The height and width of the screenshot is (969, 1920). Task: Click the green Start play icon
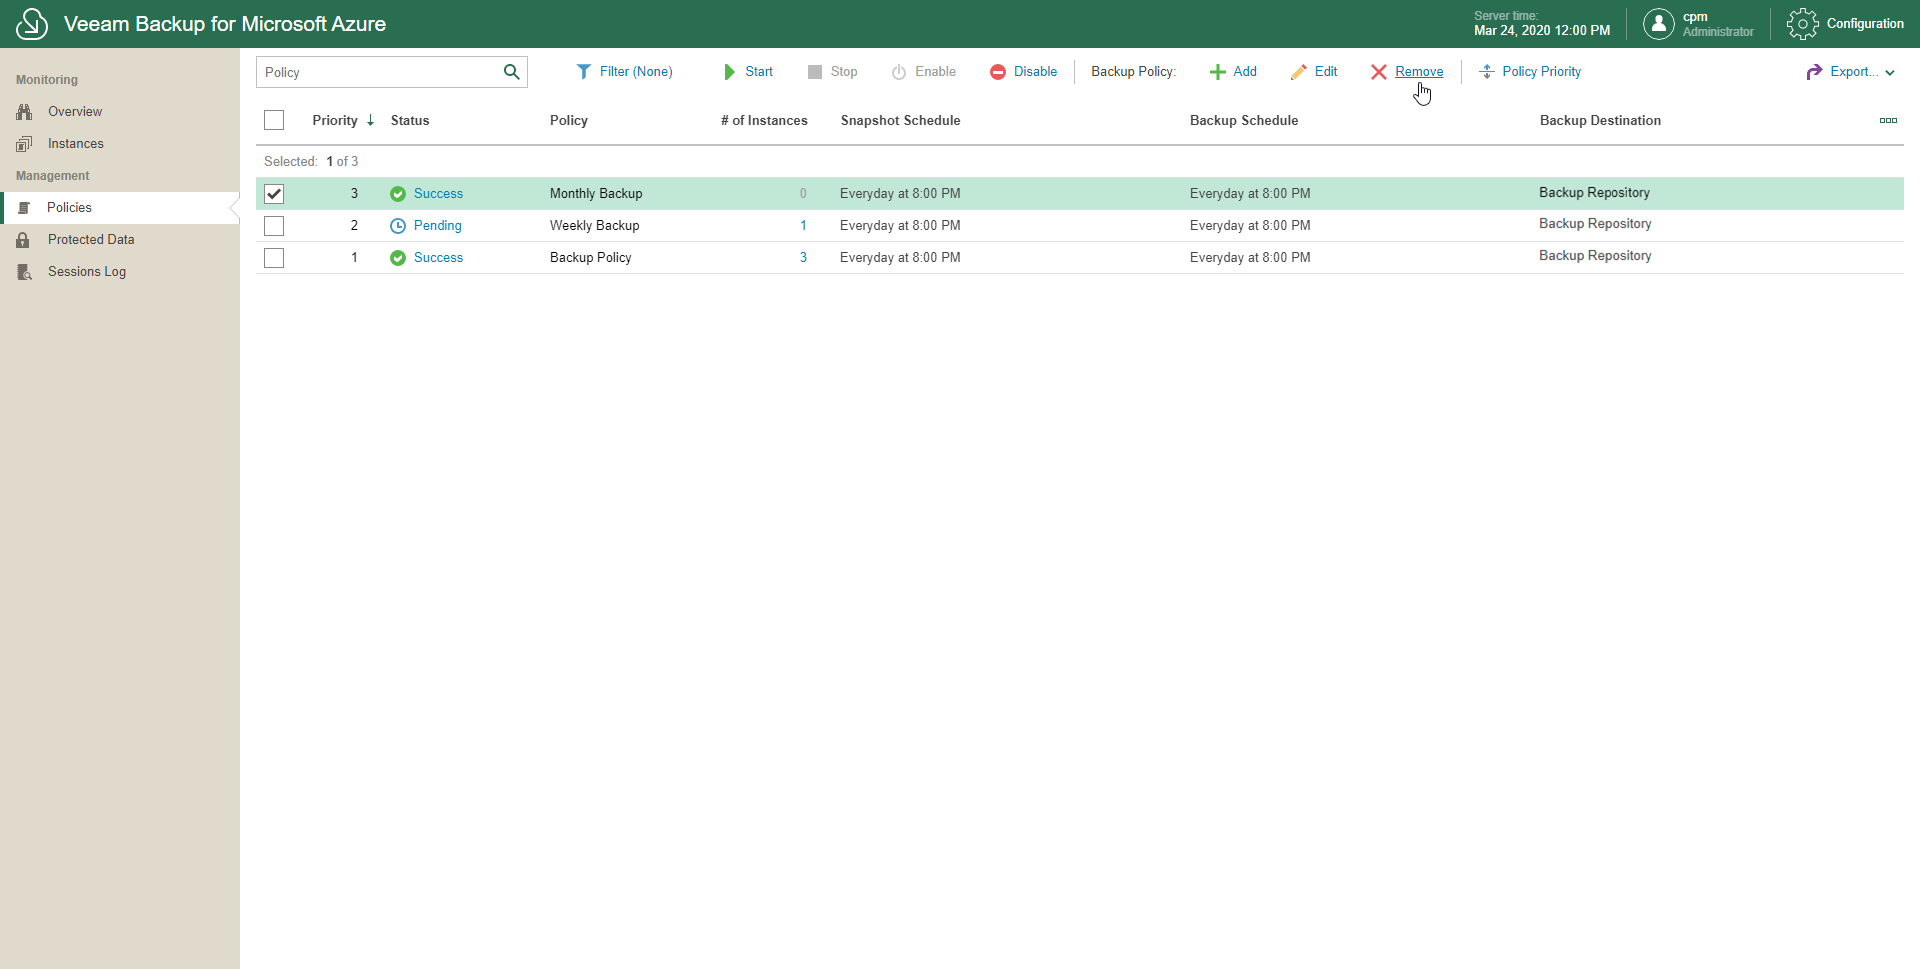click(730, 72)
